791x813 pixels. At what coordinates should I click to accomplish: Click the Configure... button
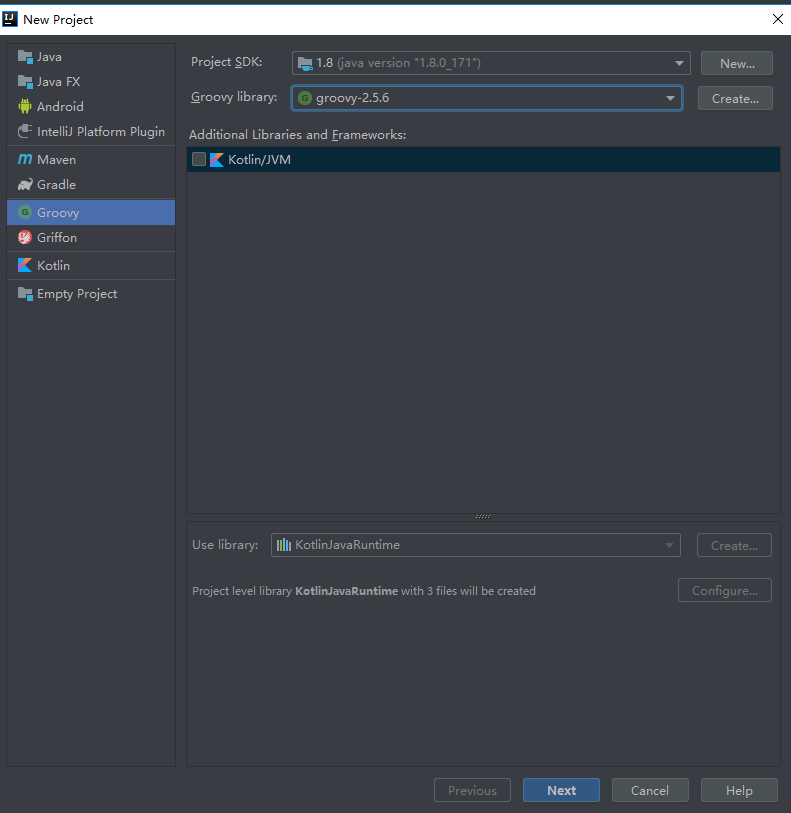point(725,590)
